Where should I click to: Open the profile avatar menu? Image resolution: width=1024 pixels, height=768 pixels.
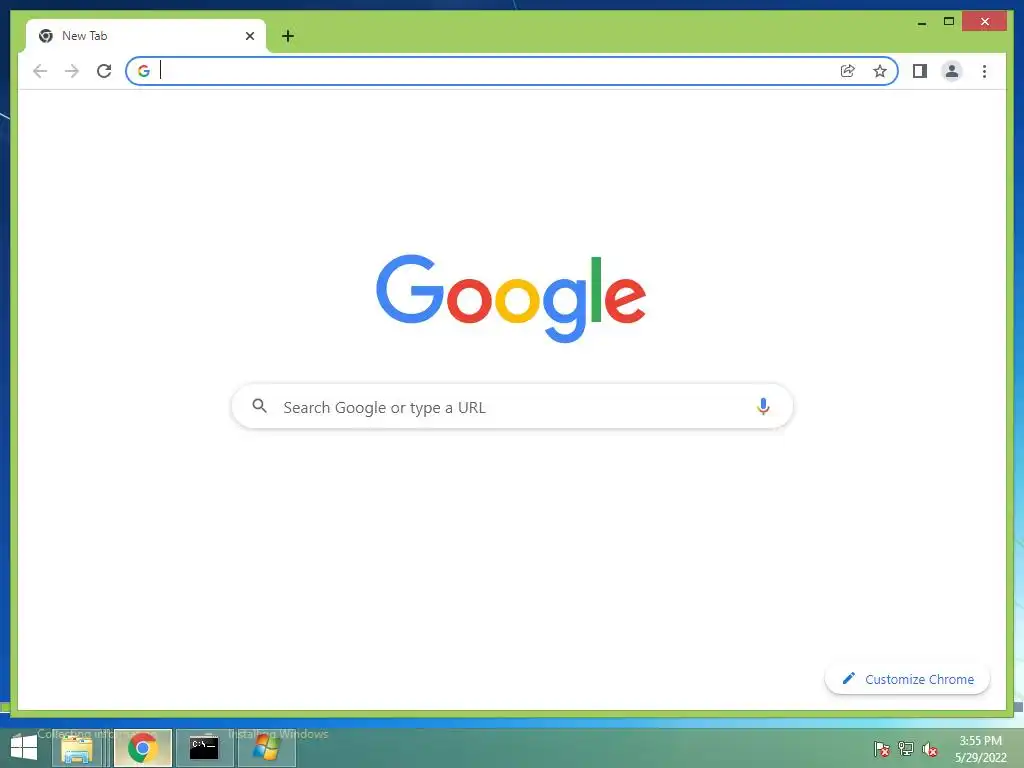tap(952, 71)
